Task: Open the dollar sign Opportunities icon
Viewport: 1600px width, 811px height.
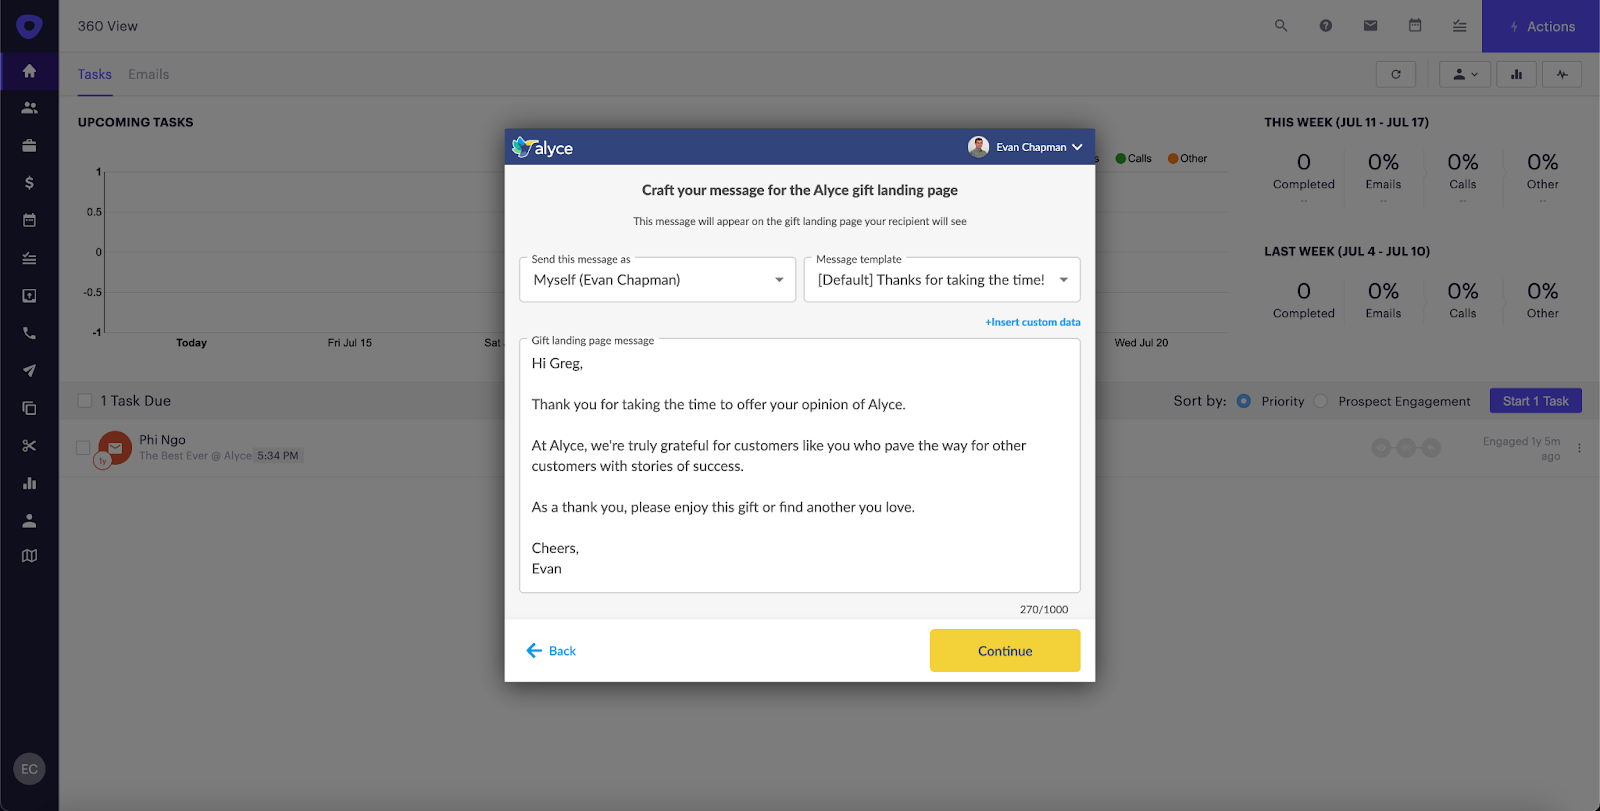Action: tap(29, 183)
